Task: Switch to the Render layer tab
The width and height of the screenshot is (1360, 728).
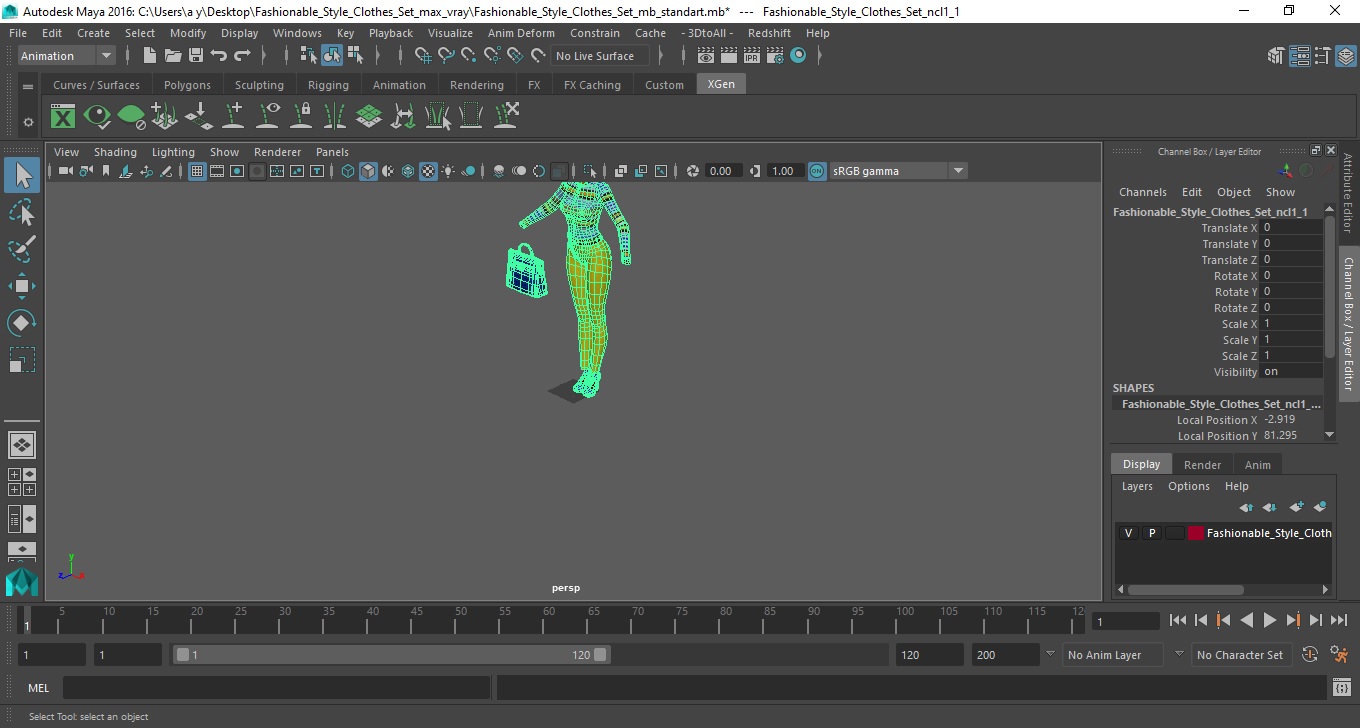Action: pyautogui.click(x=1202, y=465)
